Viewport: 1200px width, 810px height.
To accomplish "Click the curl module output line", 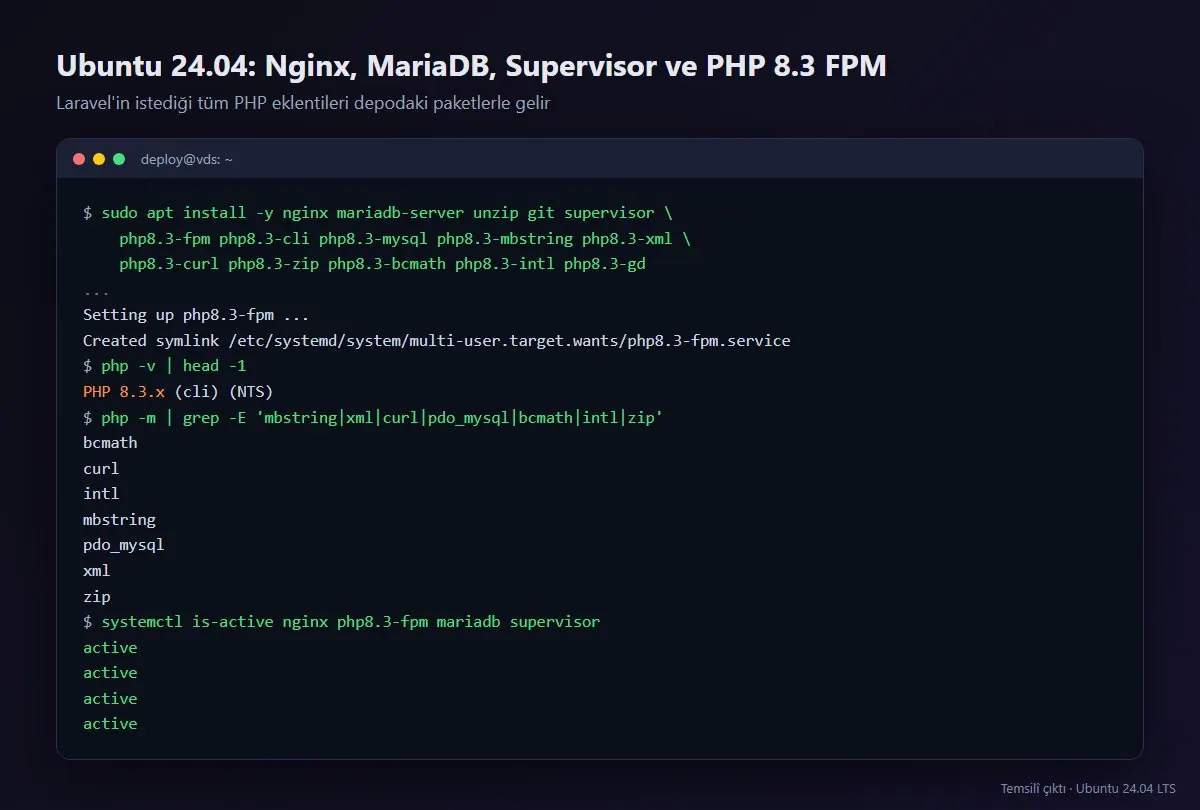I will click(x=101, y=468).
